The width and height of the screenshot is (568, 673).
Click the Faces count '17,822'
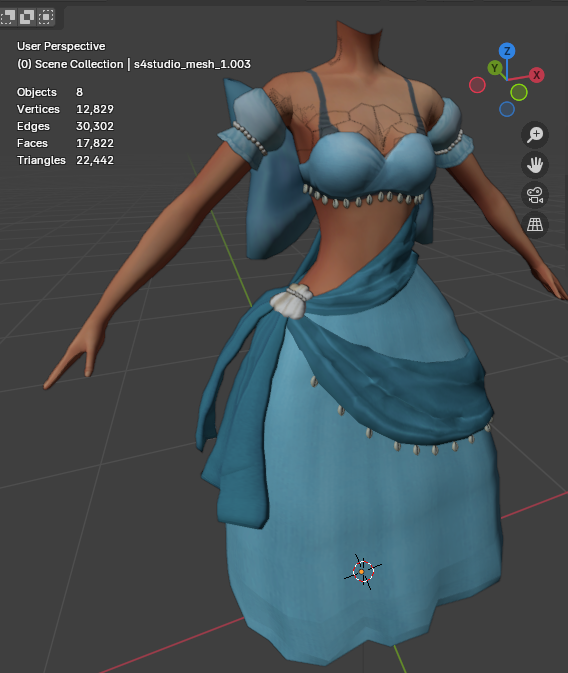pos(95,143)
